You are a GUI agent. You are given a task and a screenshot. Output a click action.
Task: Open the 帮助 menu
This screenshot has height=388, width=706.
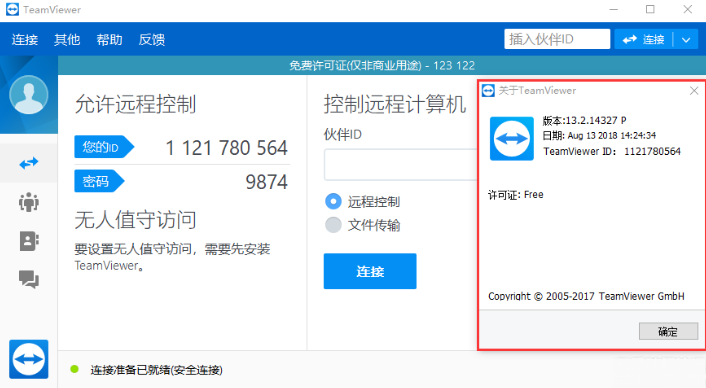coord(109,40)
